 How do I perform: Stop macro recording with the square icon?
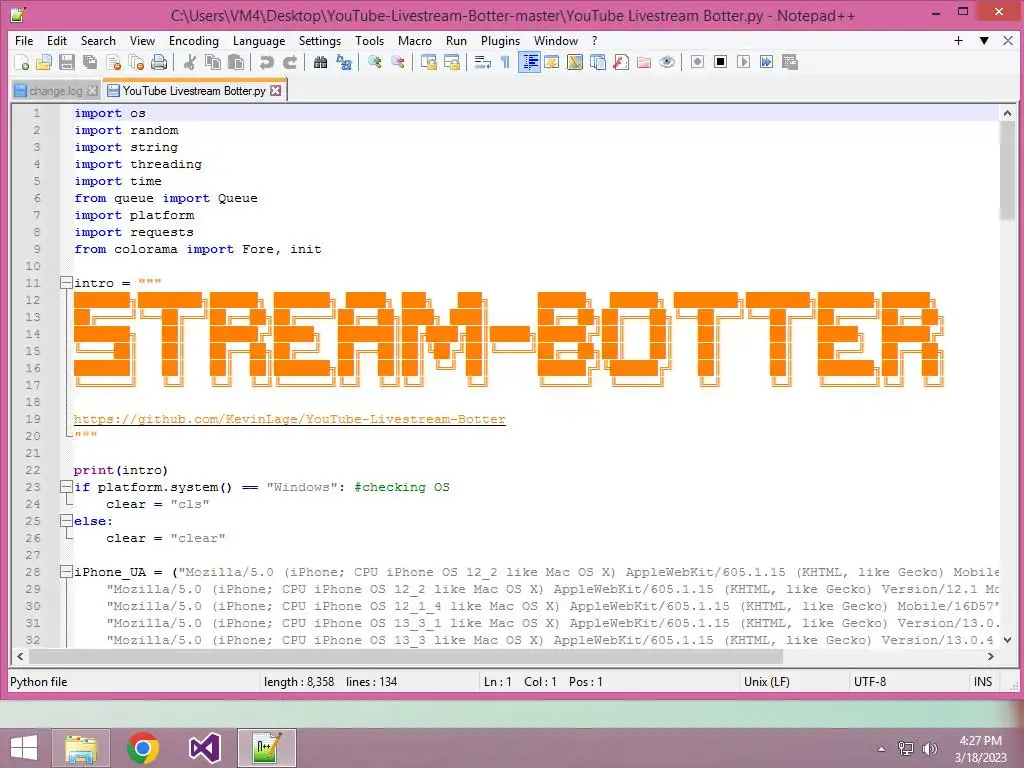(720, 62)
